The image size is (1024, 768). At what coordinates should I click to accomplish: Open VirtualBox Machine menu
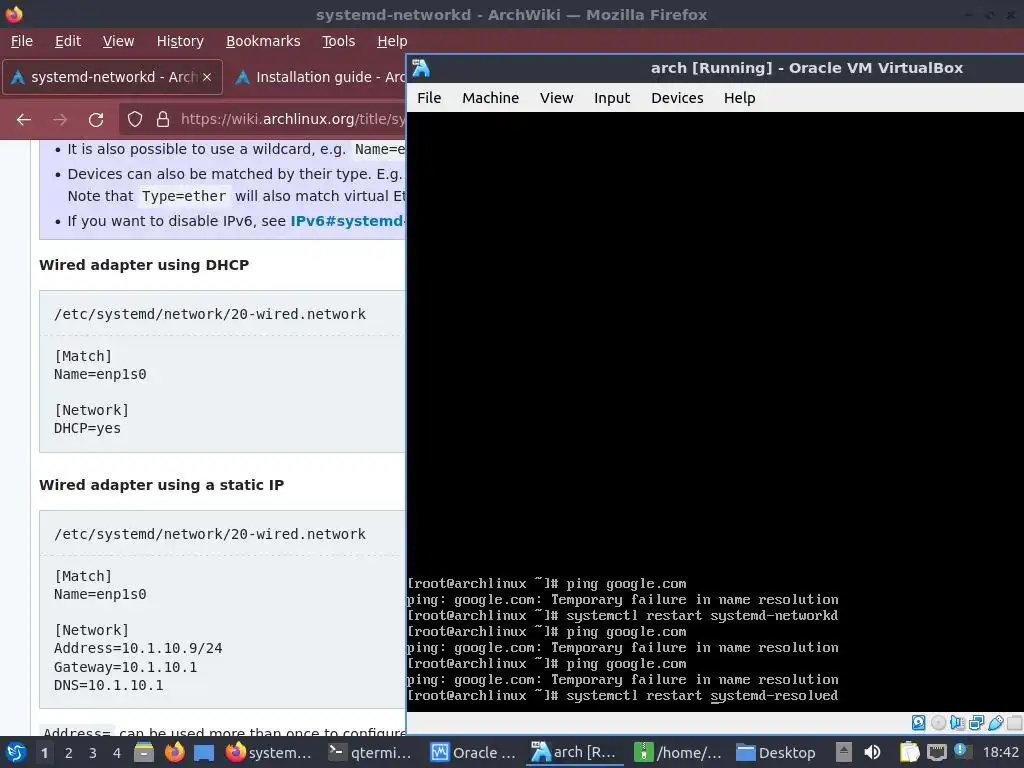click(x=490, y=98)
